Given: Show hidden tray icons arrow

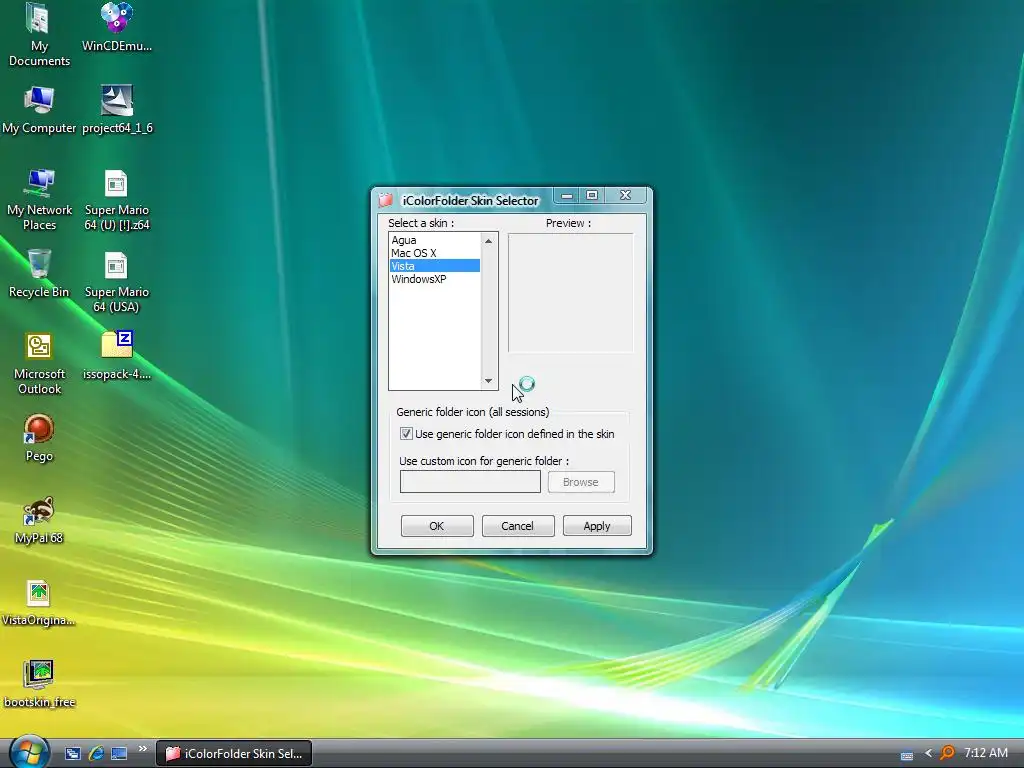Looking at the screenshot, I should [x=928, y=753].
